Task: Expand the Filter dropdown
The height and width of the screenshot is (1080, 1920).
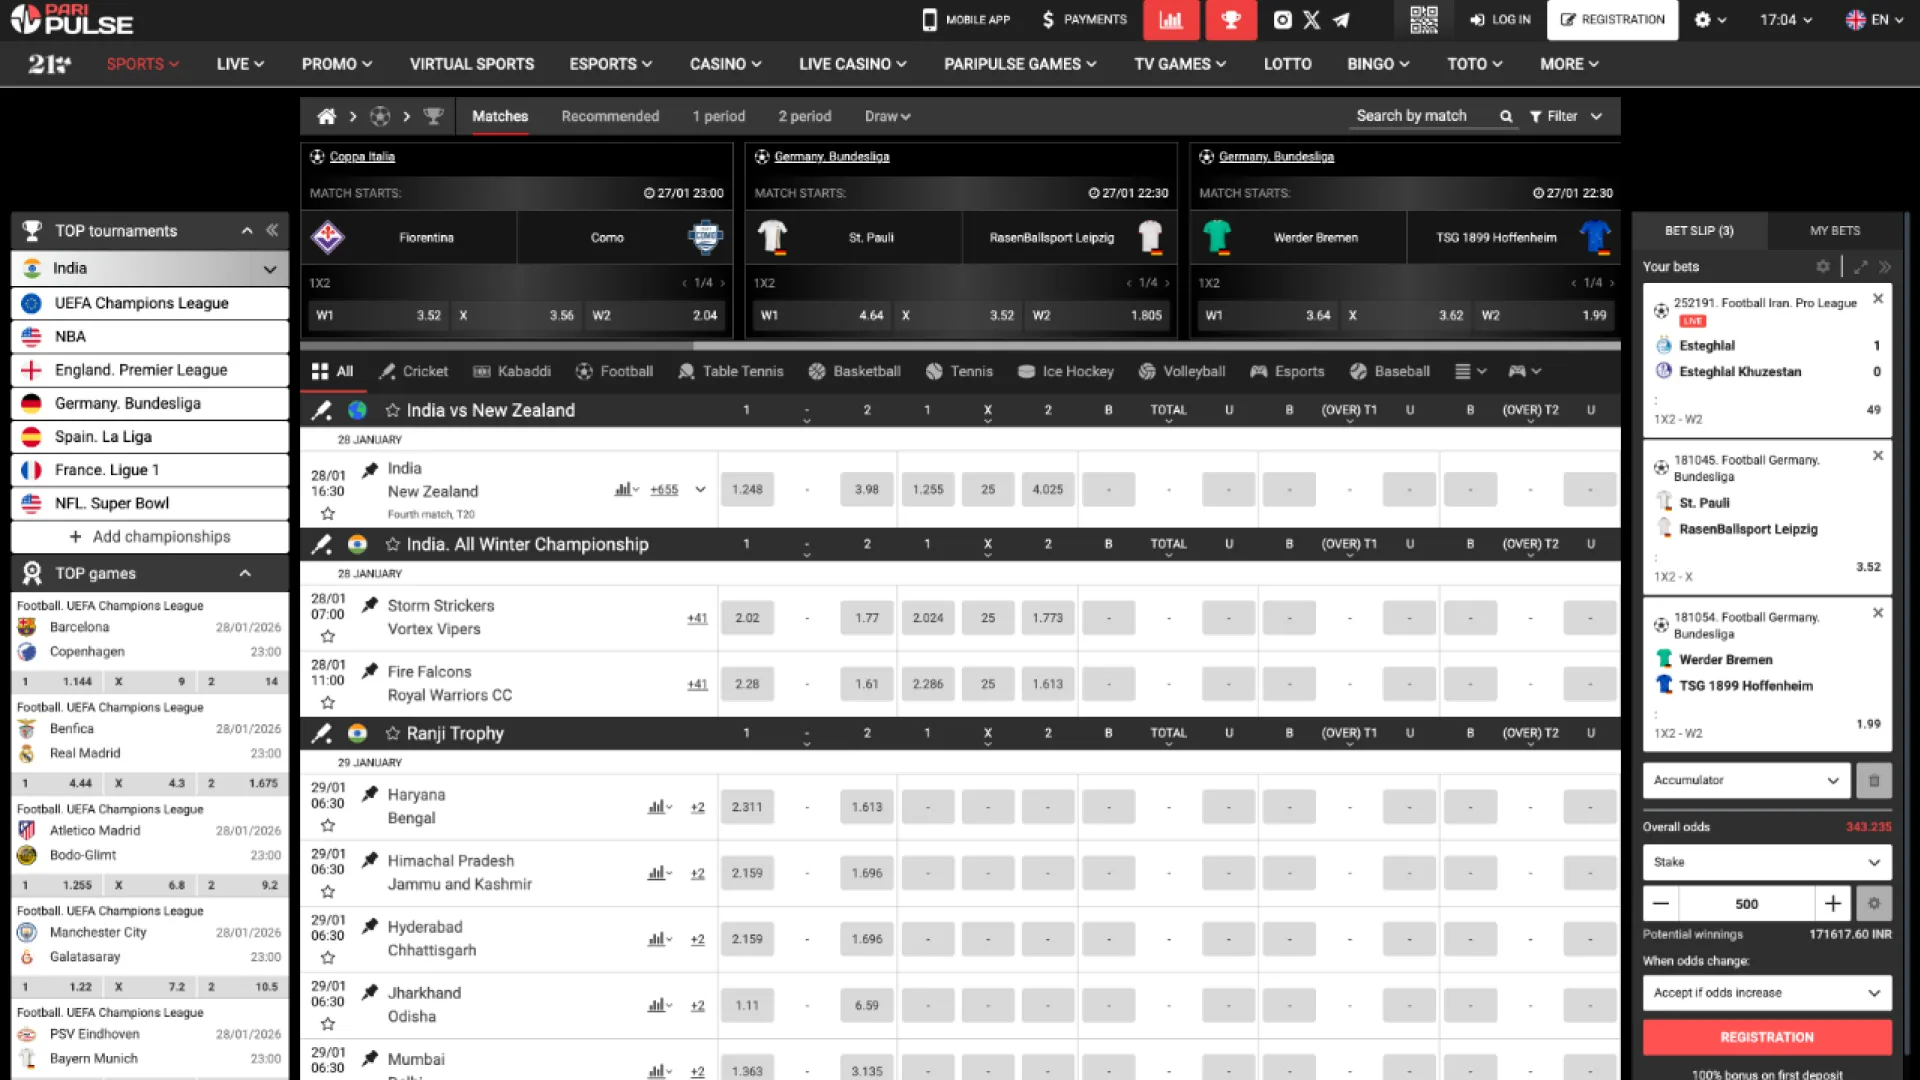Action: pos(1566,116)
